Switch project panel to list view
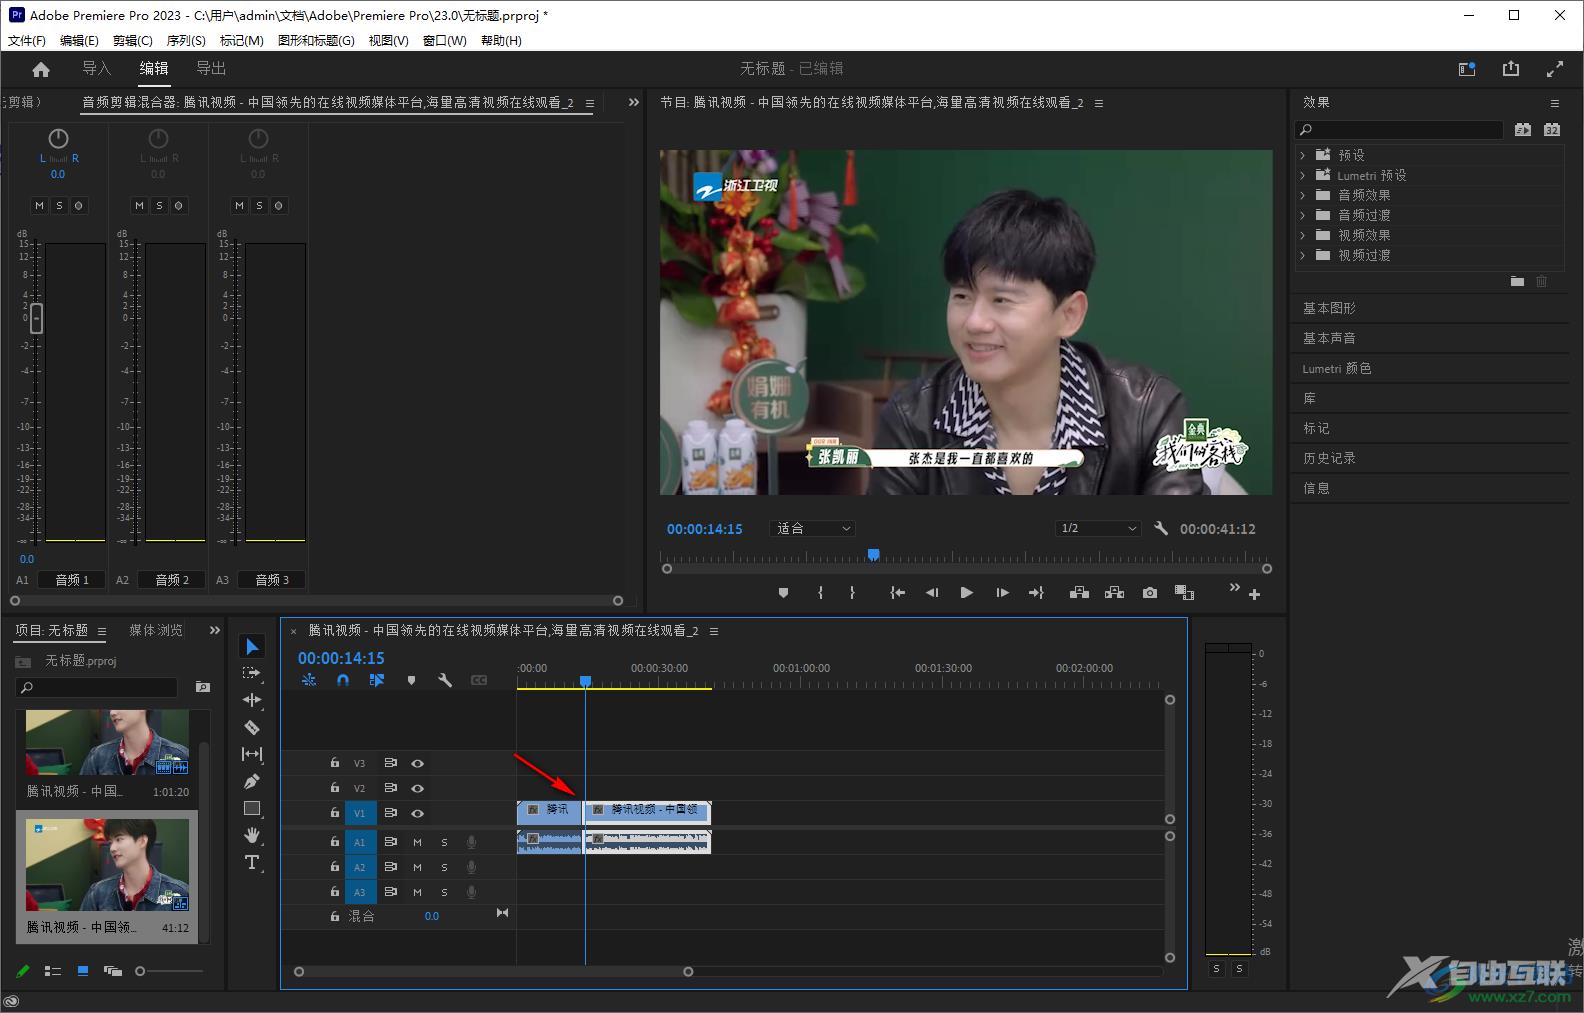The height and width of the screenshot is (1013, 1584). click(53, 971)
